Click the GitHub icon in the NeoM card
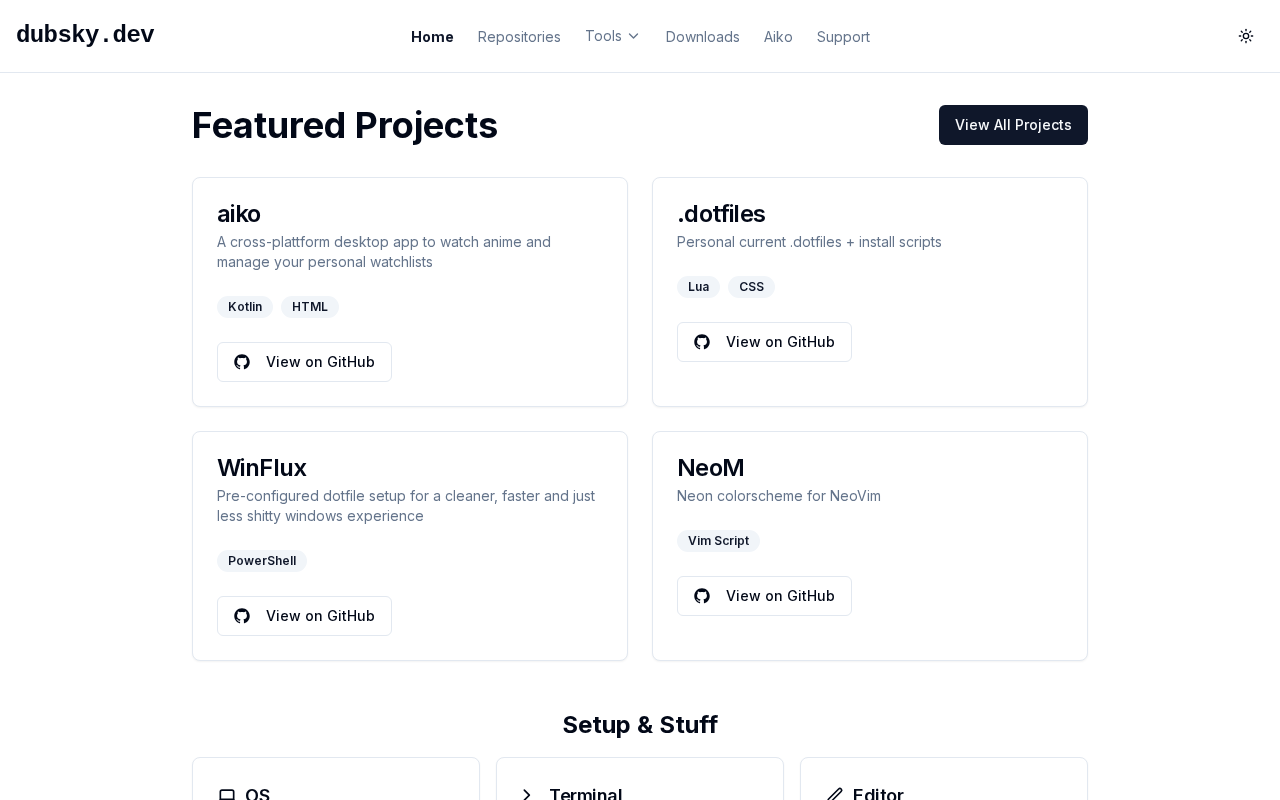The width and height of the screenshot is (1280, 800). point(702,596)
